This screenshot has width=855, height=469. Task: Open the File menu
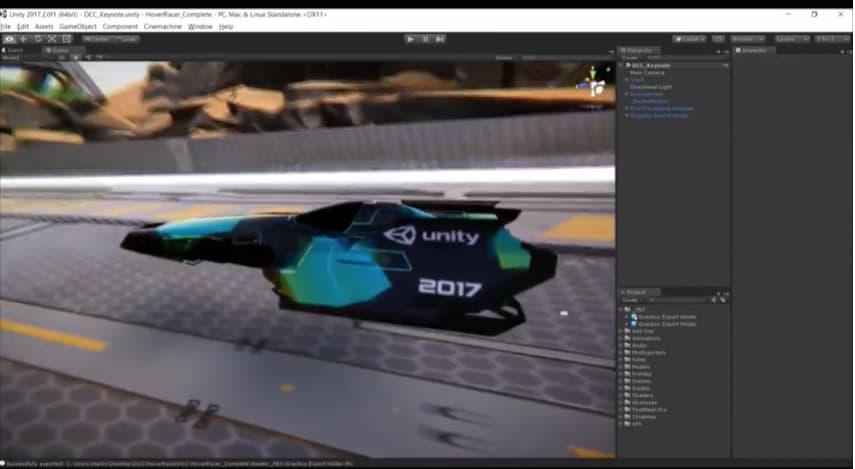click(5, 27)
